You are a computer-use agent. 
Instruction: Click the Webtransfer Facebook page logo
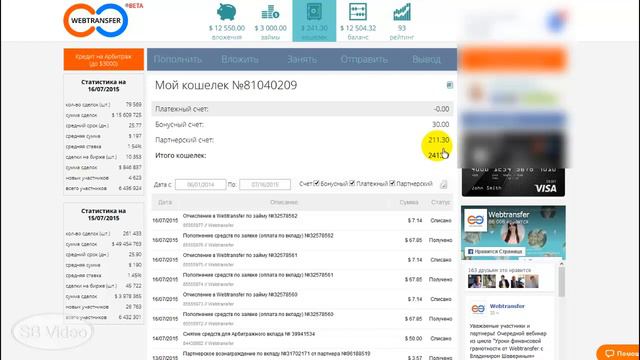[476, 220]
